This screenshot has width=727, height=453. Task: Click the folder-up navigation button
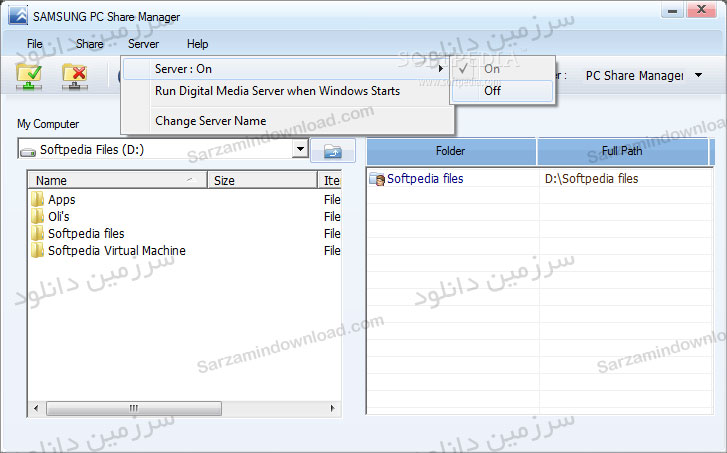(x=333, y=151)
